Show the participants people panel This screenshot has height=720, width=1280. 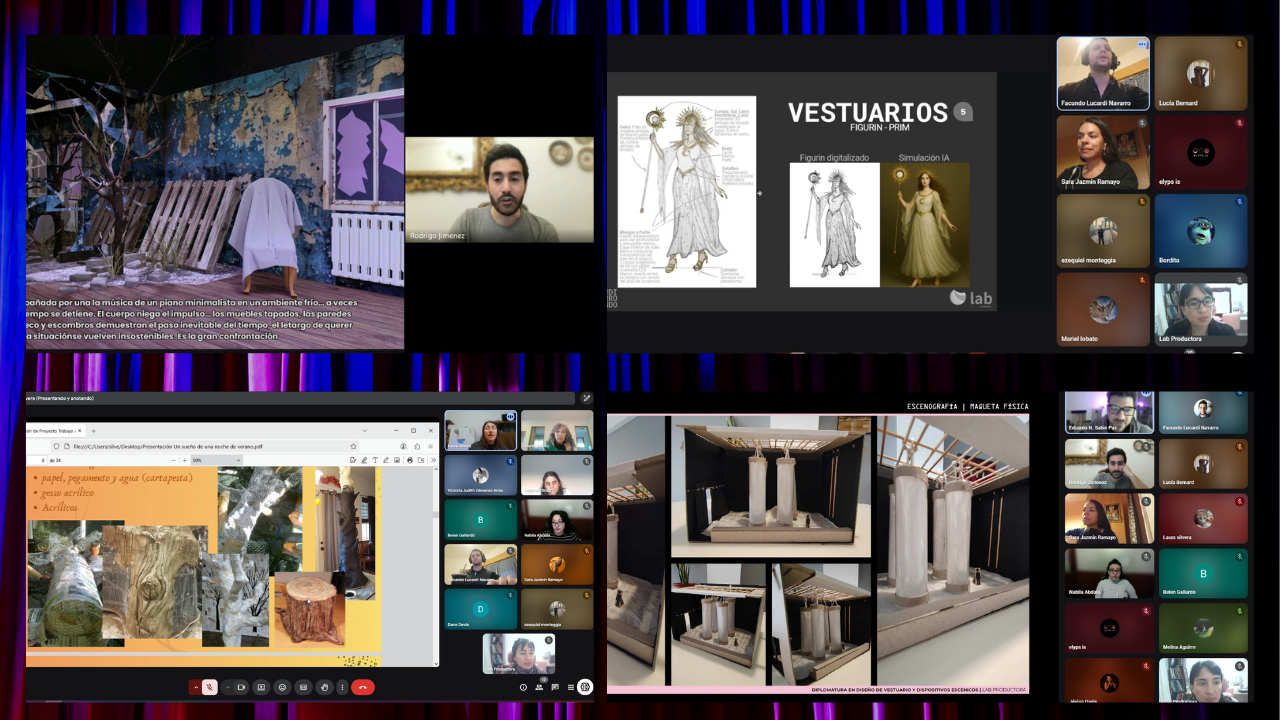tap(541, 687)
